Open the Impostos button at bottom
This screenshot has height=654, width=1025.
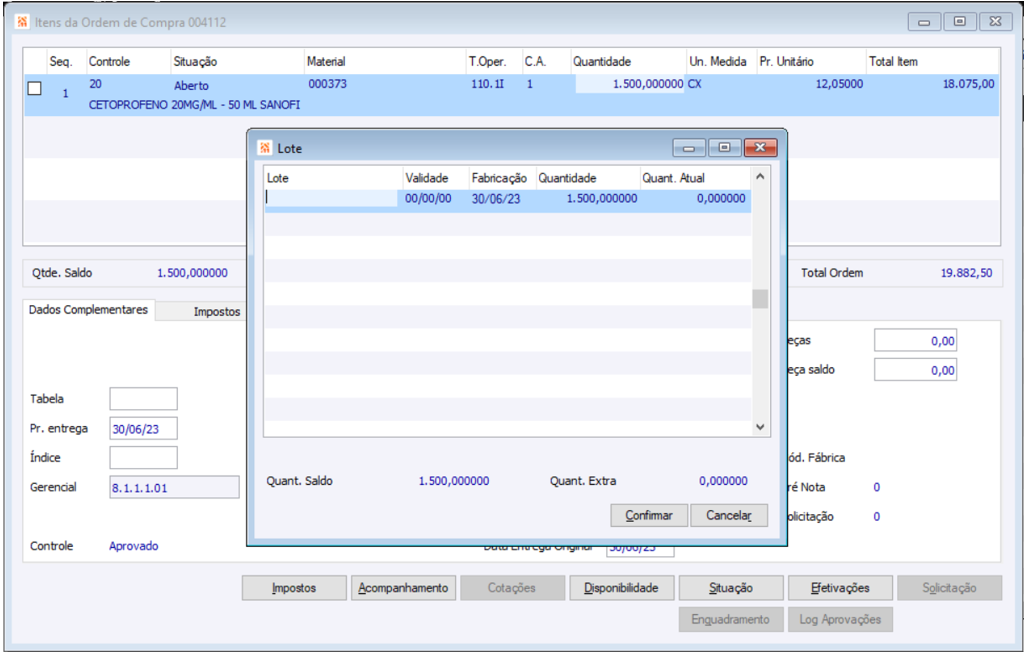point(294,588)
